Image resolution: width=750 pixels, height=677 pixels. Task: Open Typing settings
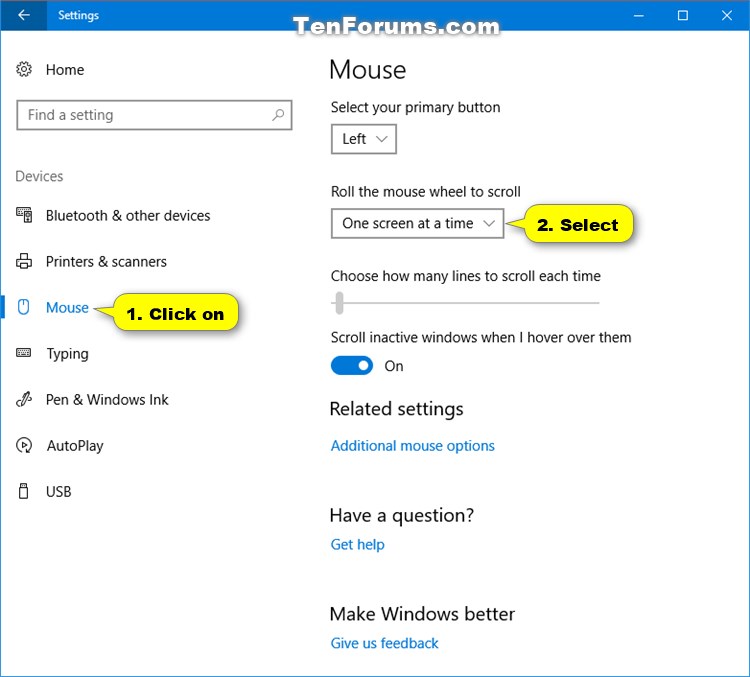click(x=67, y=354)
